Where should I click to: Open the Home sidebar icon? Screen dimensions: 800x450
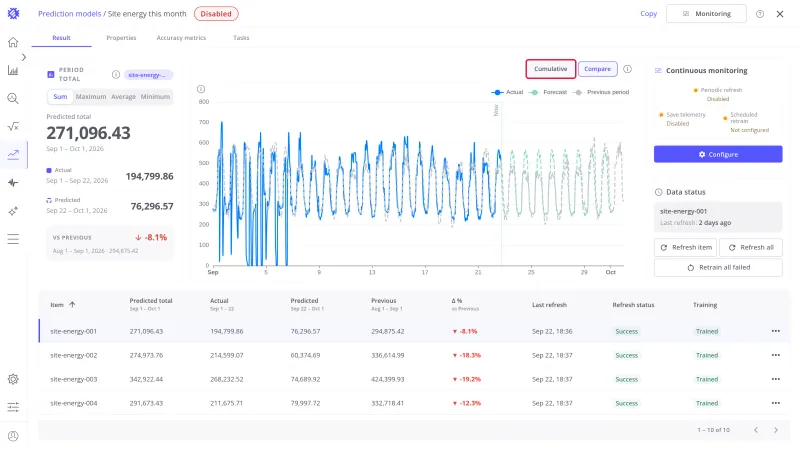click(x=13, y=42)
